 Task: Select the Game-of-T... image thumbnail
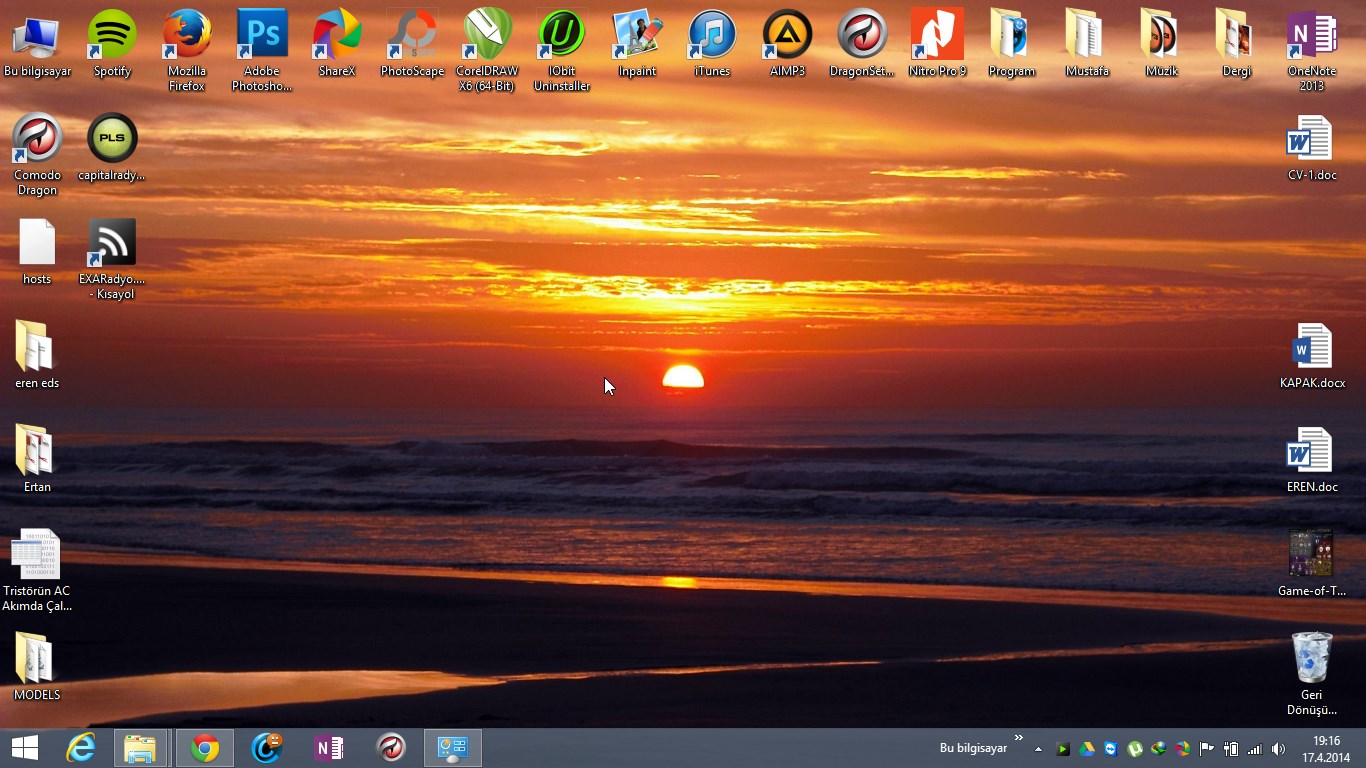[x=1312, y=564]
